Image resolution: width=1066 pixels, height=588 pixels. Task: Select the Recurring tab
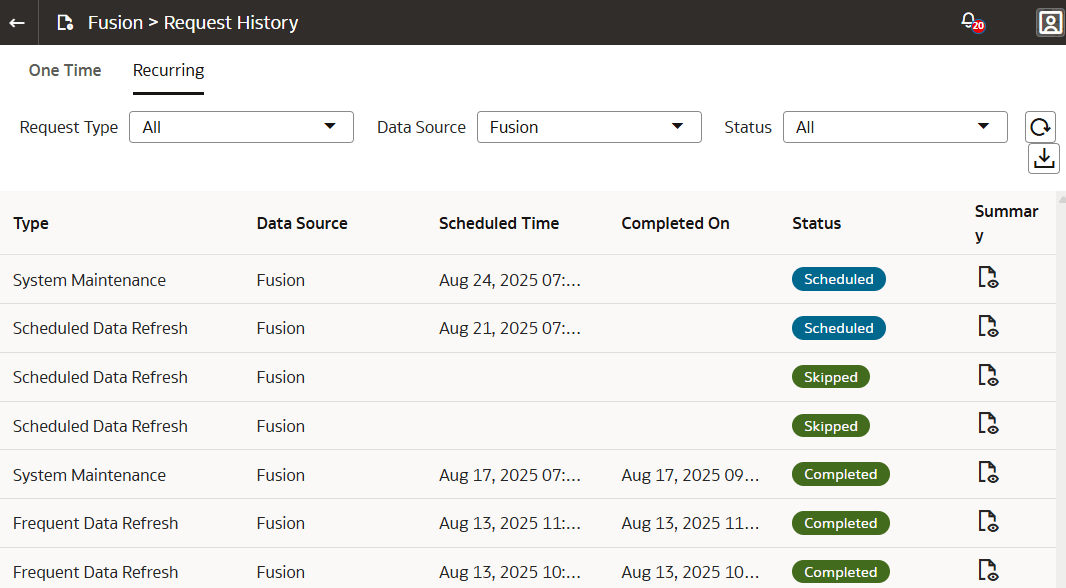pos(168,70)
